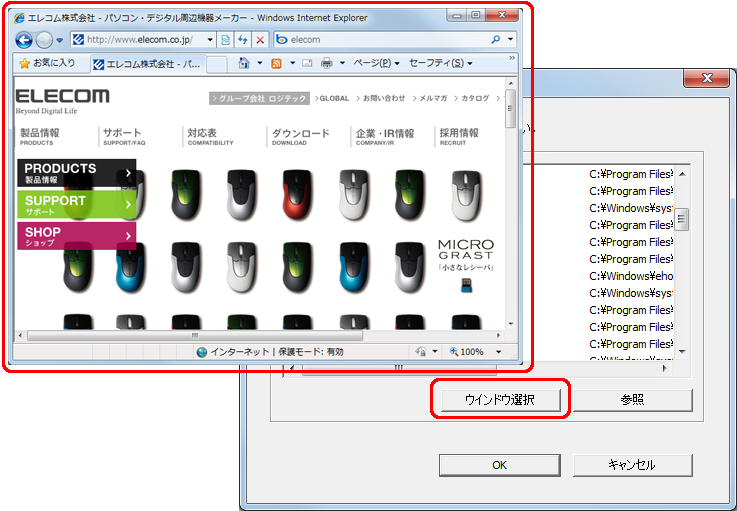Open the ページ(P) menu

pyautogui.click(x=376, y=63)
